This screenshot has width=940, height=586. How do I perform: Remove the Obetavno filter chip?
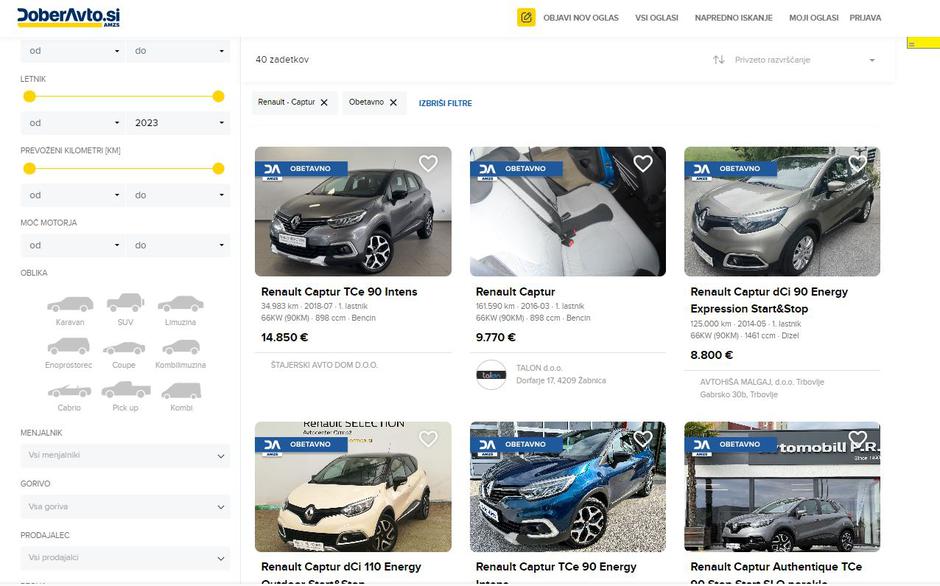coord(391,102)
